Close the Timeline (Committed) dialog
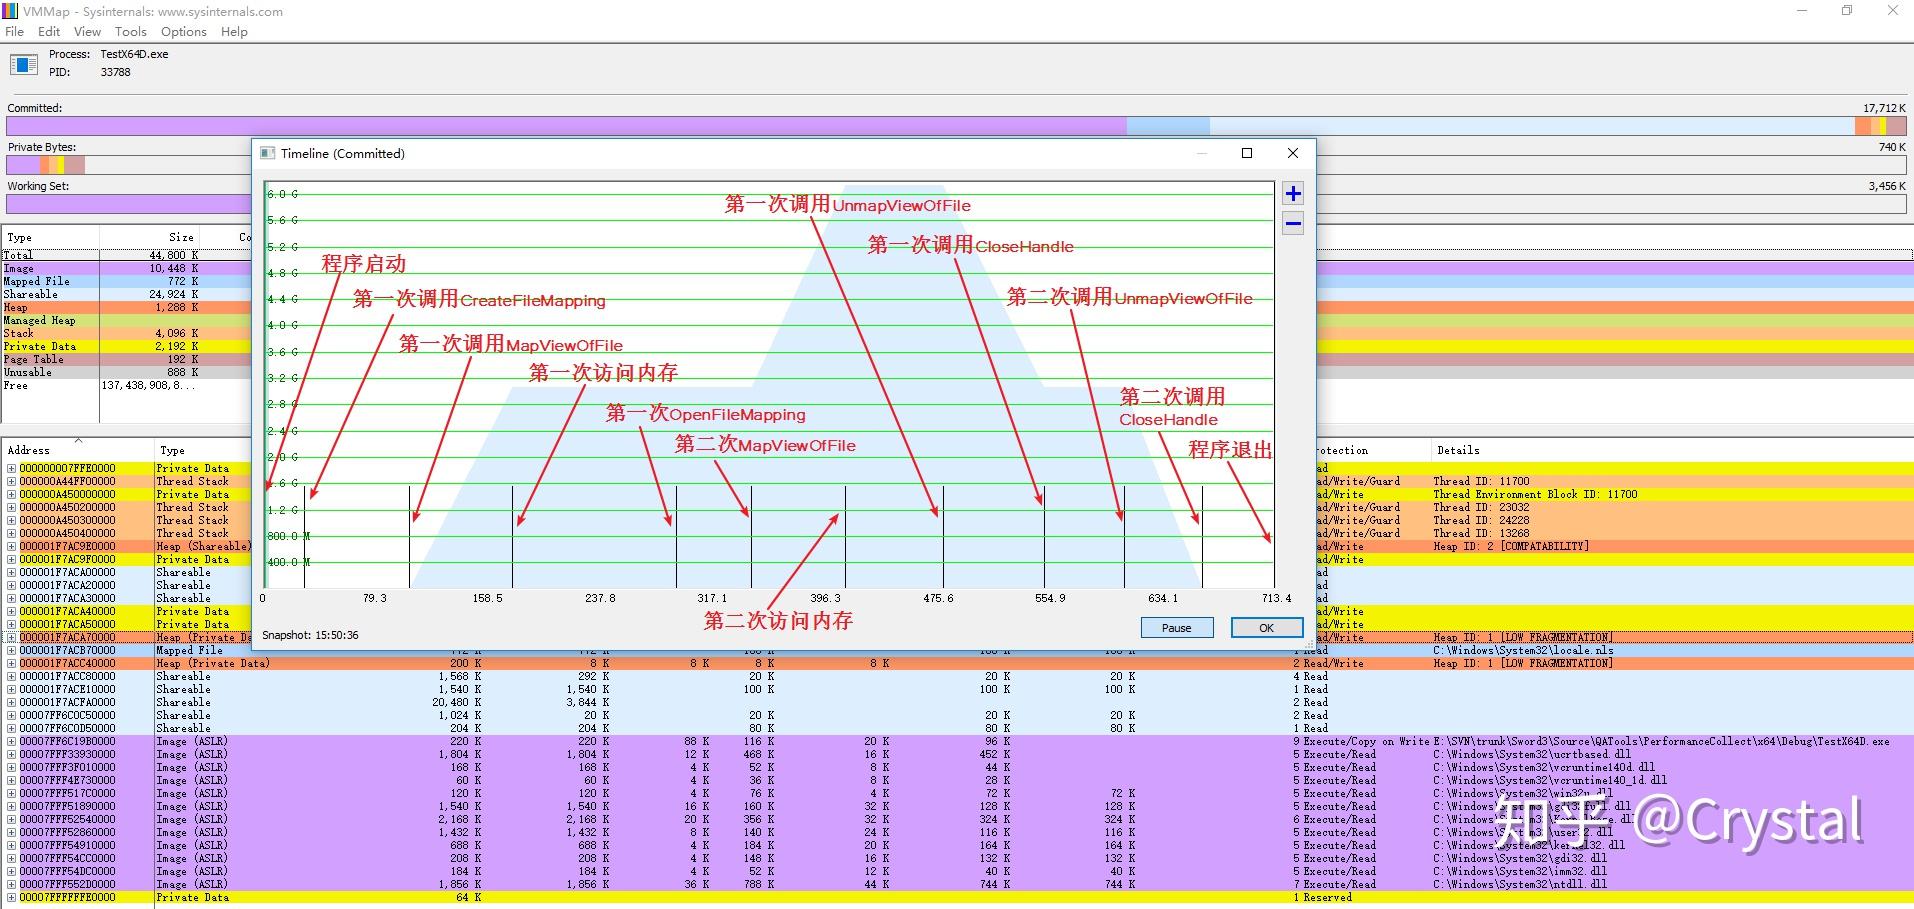 tap(1293, 153)
